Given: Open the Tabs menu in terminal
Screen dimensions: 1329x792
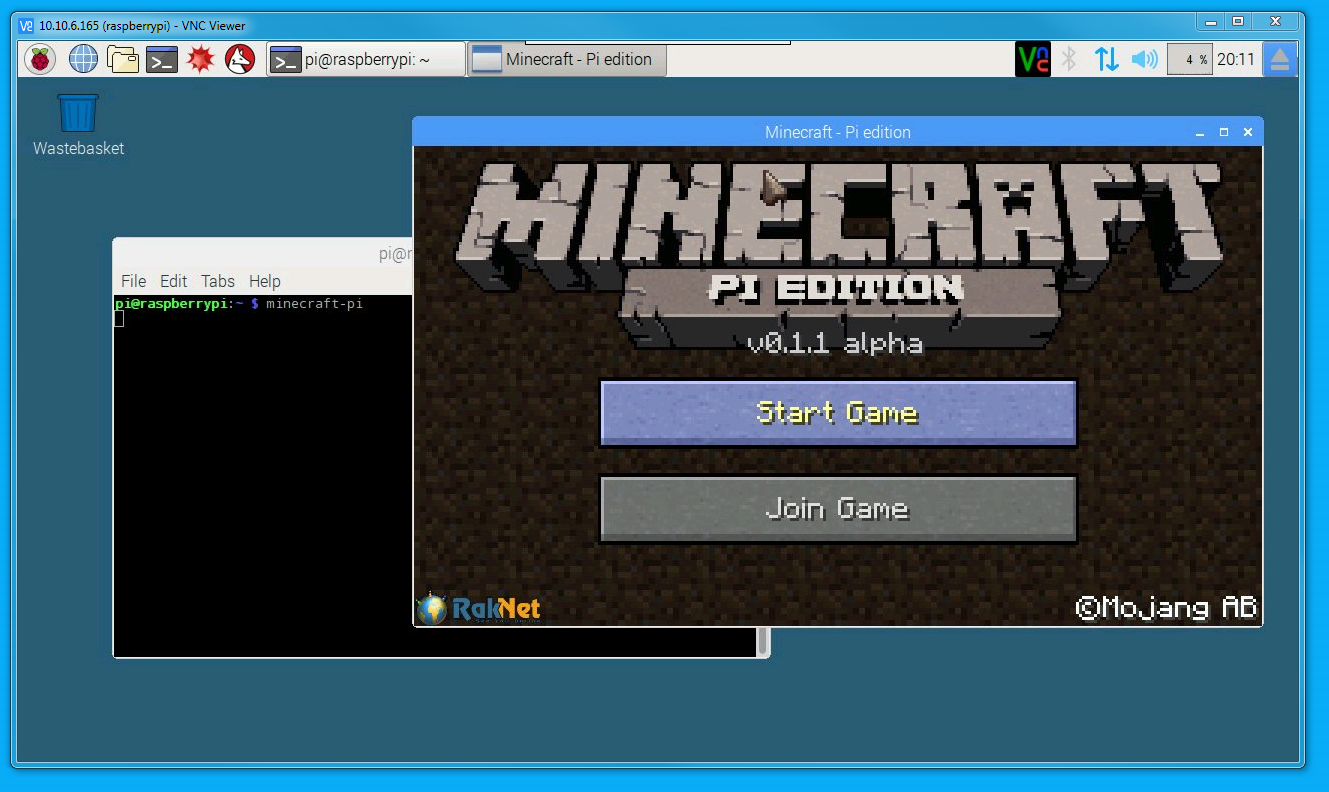Looking at the screenshot, I should pyautogui.click(x=218, y=281).
